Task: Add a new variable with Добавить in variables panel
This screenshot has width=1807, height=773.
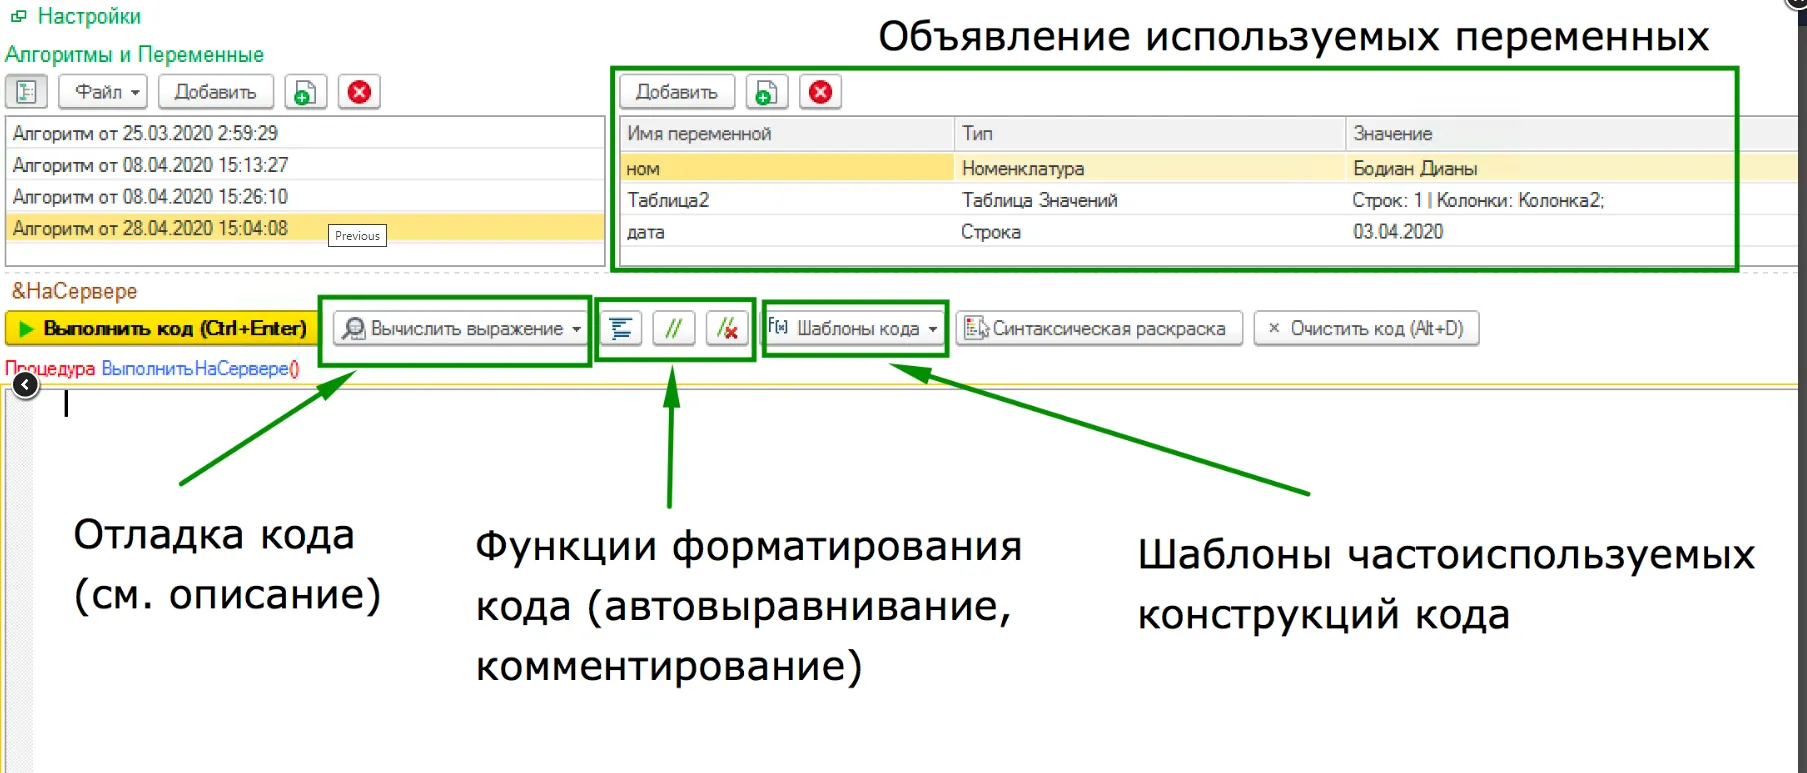Action: (677, 92)
